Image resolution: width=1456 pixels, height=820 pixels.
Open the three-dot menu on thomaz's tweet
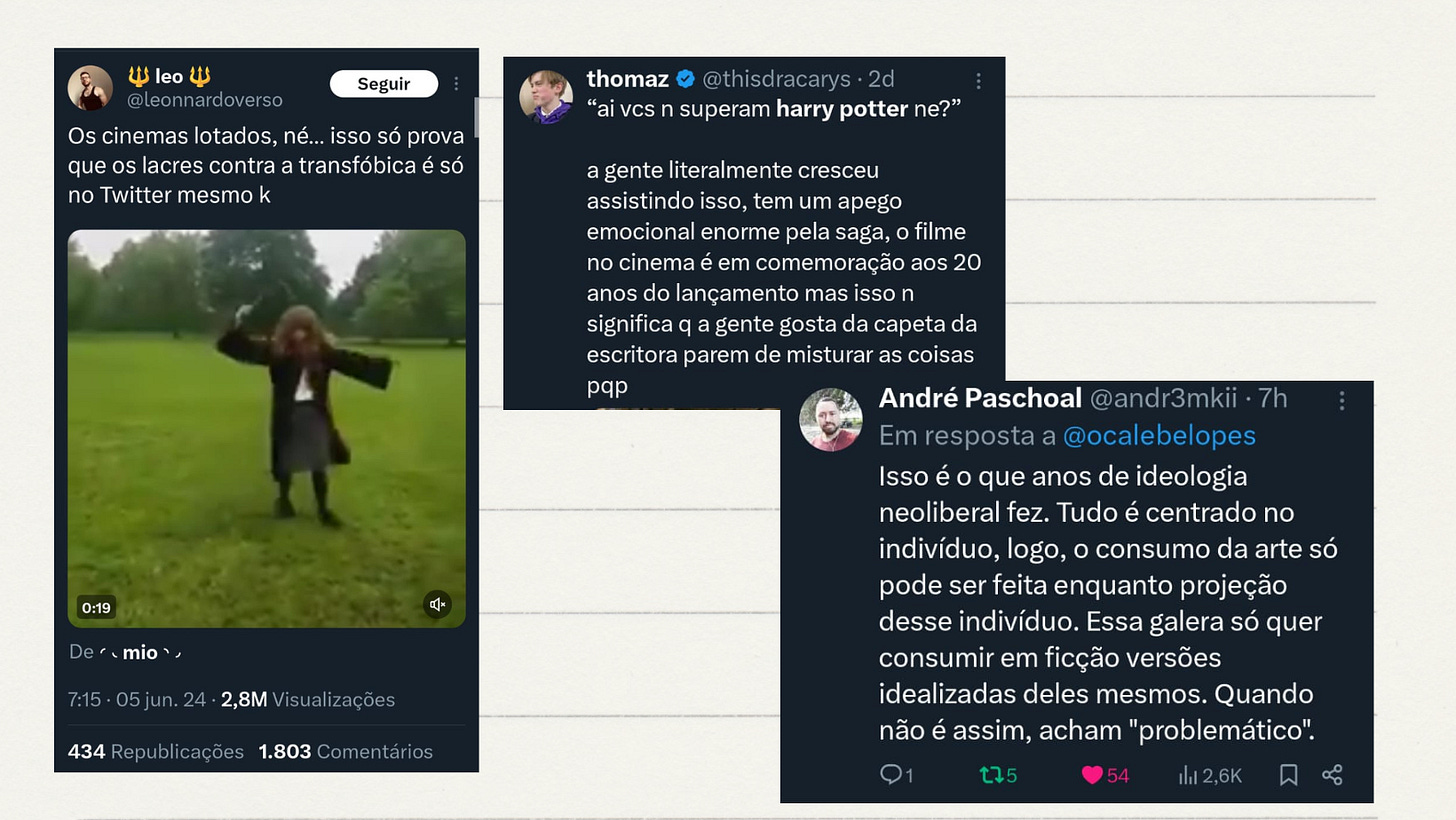979,81
